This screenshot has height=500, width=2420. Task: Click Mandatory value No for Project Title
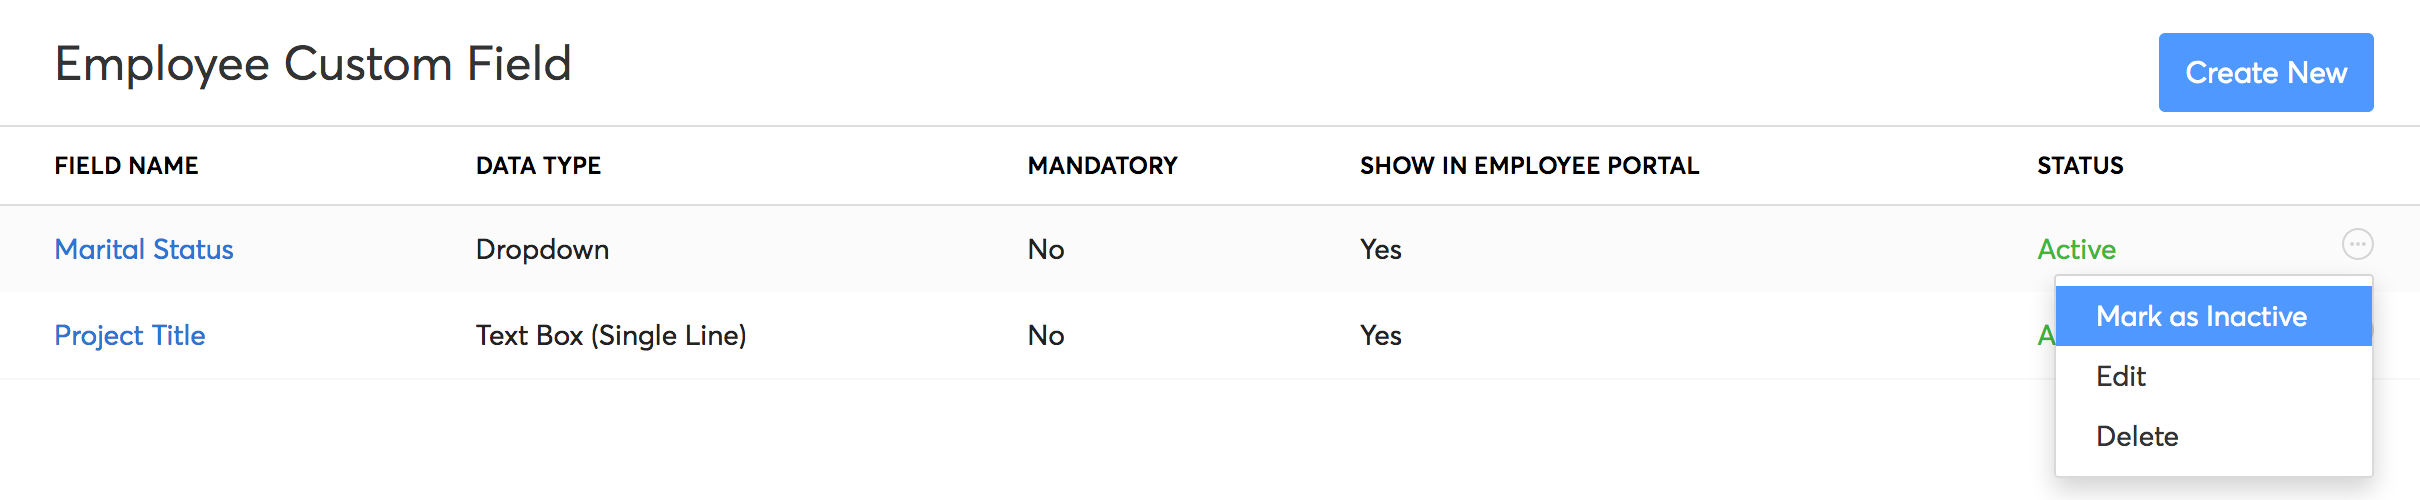(x=1046, y=335)
